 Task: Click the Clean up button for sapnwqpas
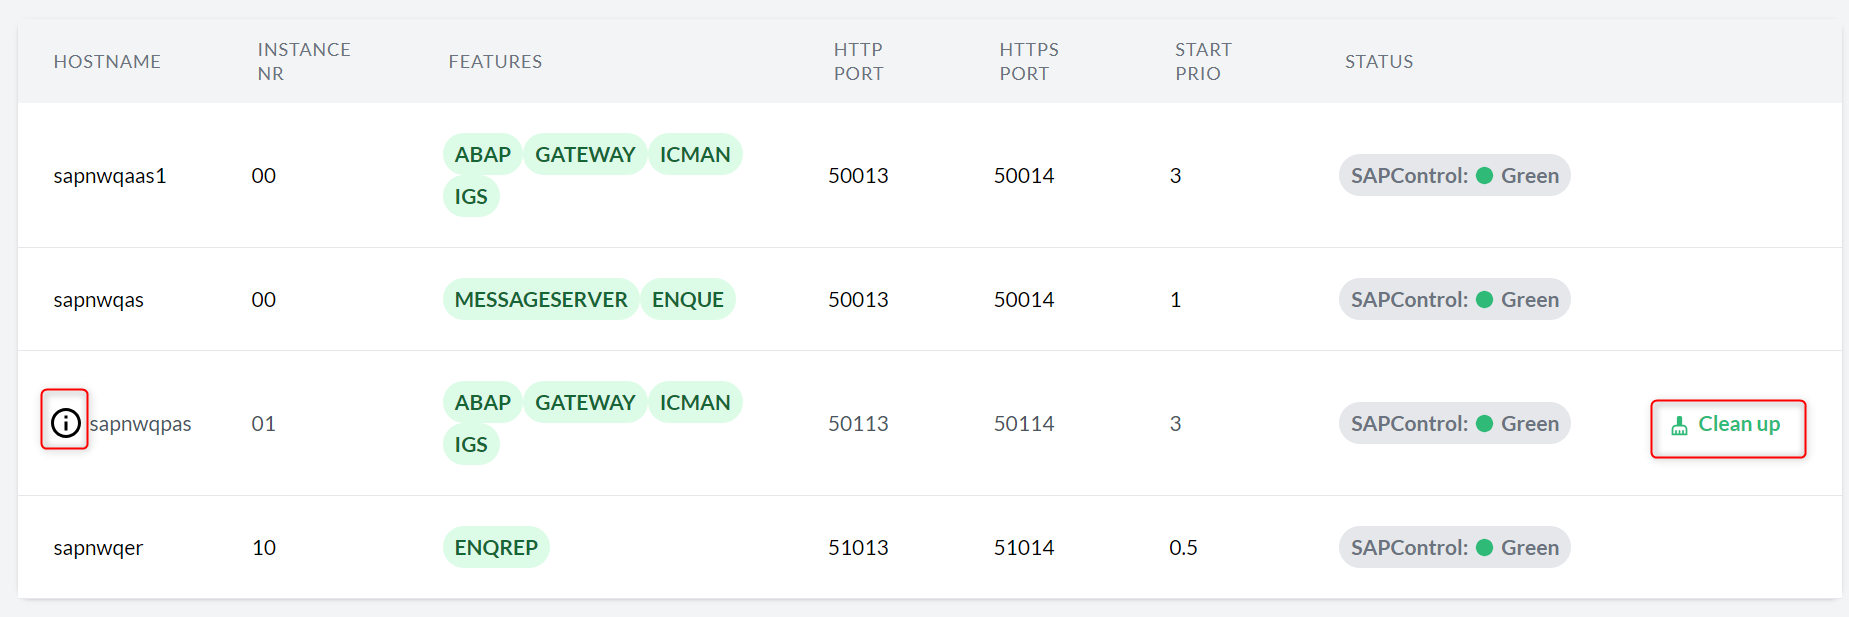pyautogui.click(x=1727, y=425)
